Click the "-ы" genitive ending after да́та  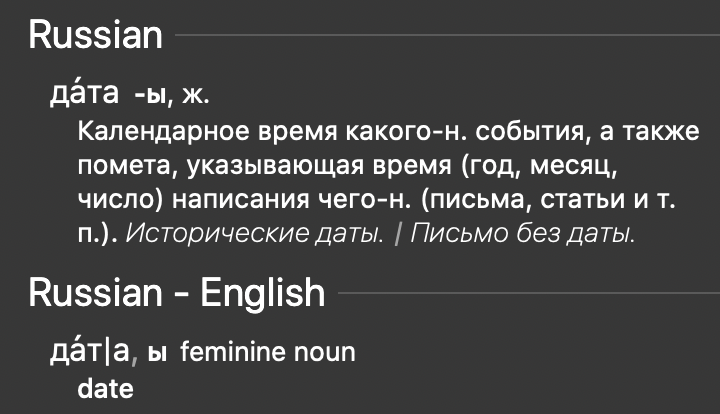(149, 97)
